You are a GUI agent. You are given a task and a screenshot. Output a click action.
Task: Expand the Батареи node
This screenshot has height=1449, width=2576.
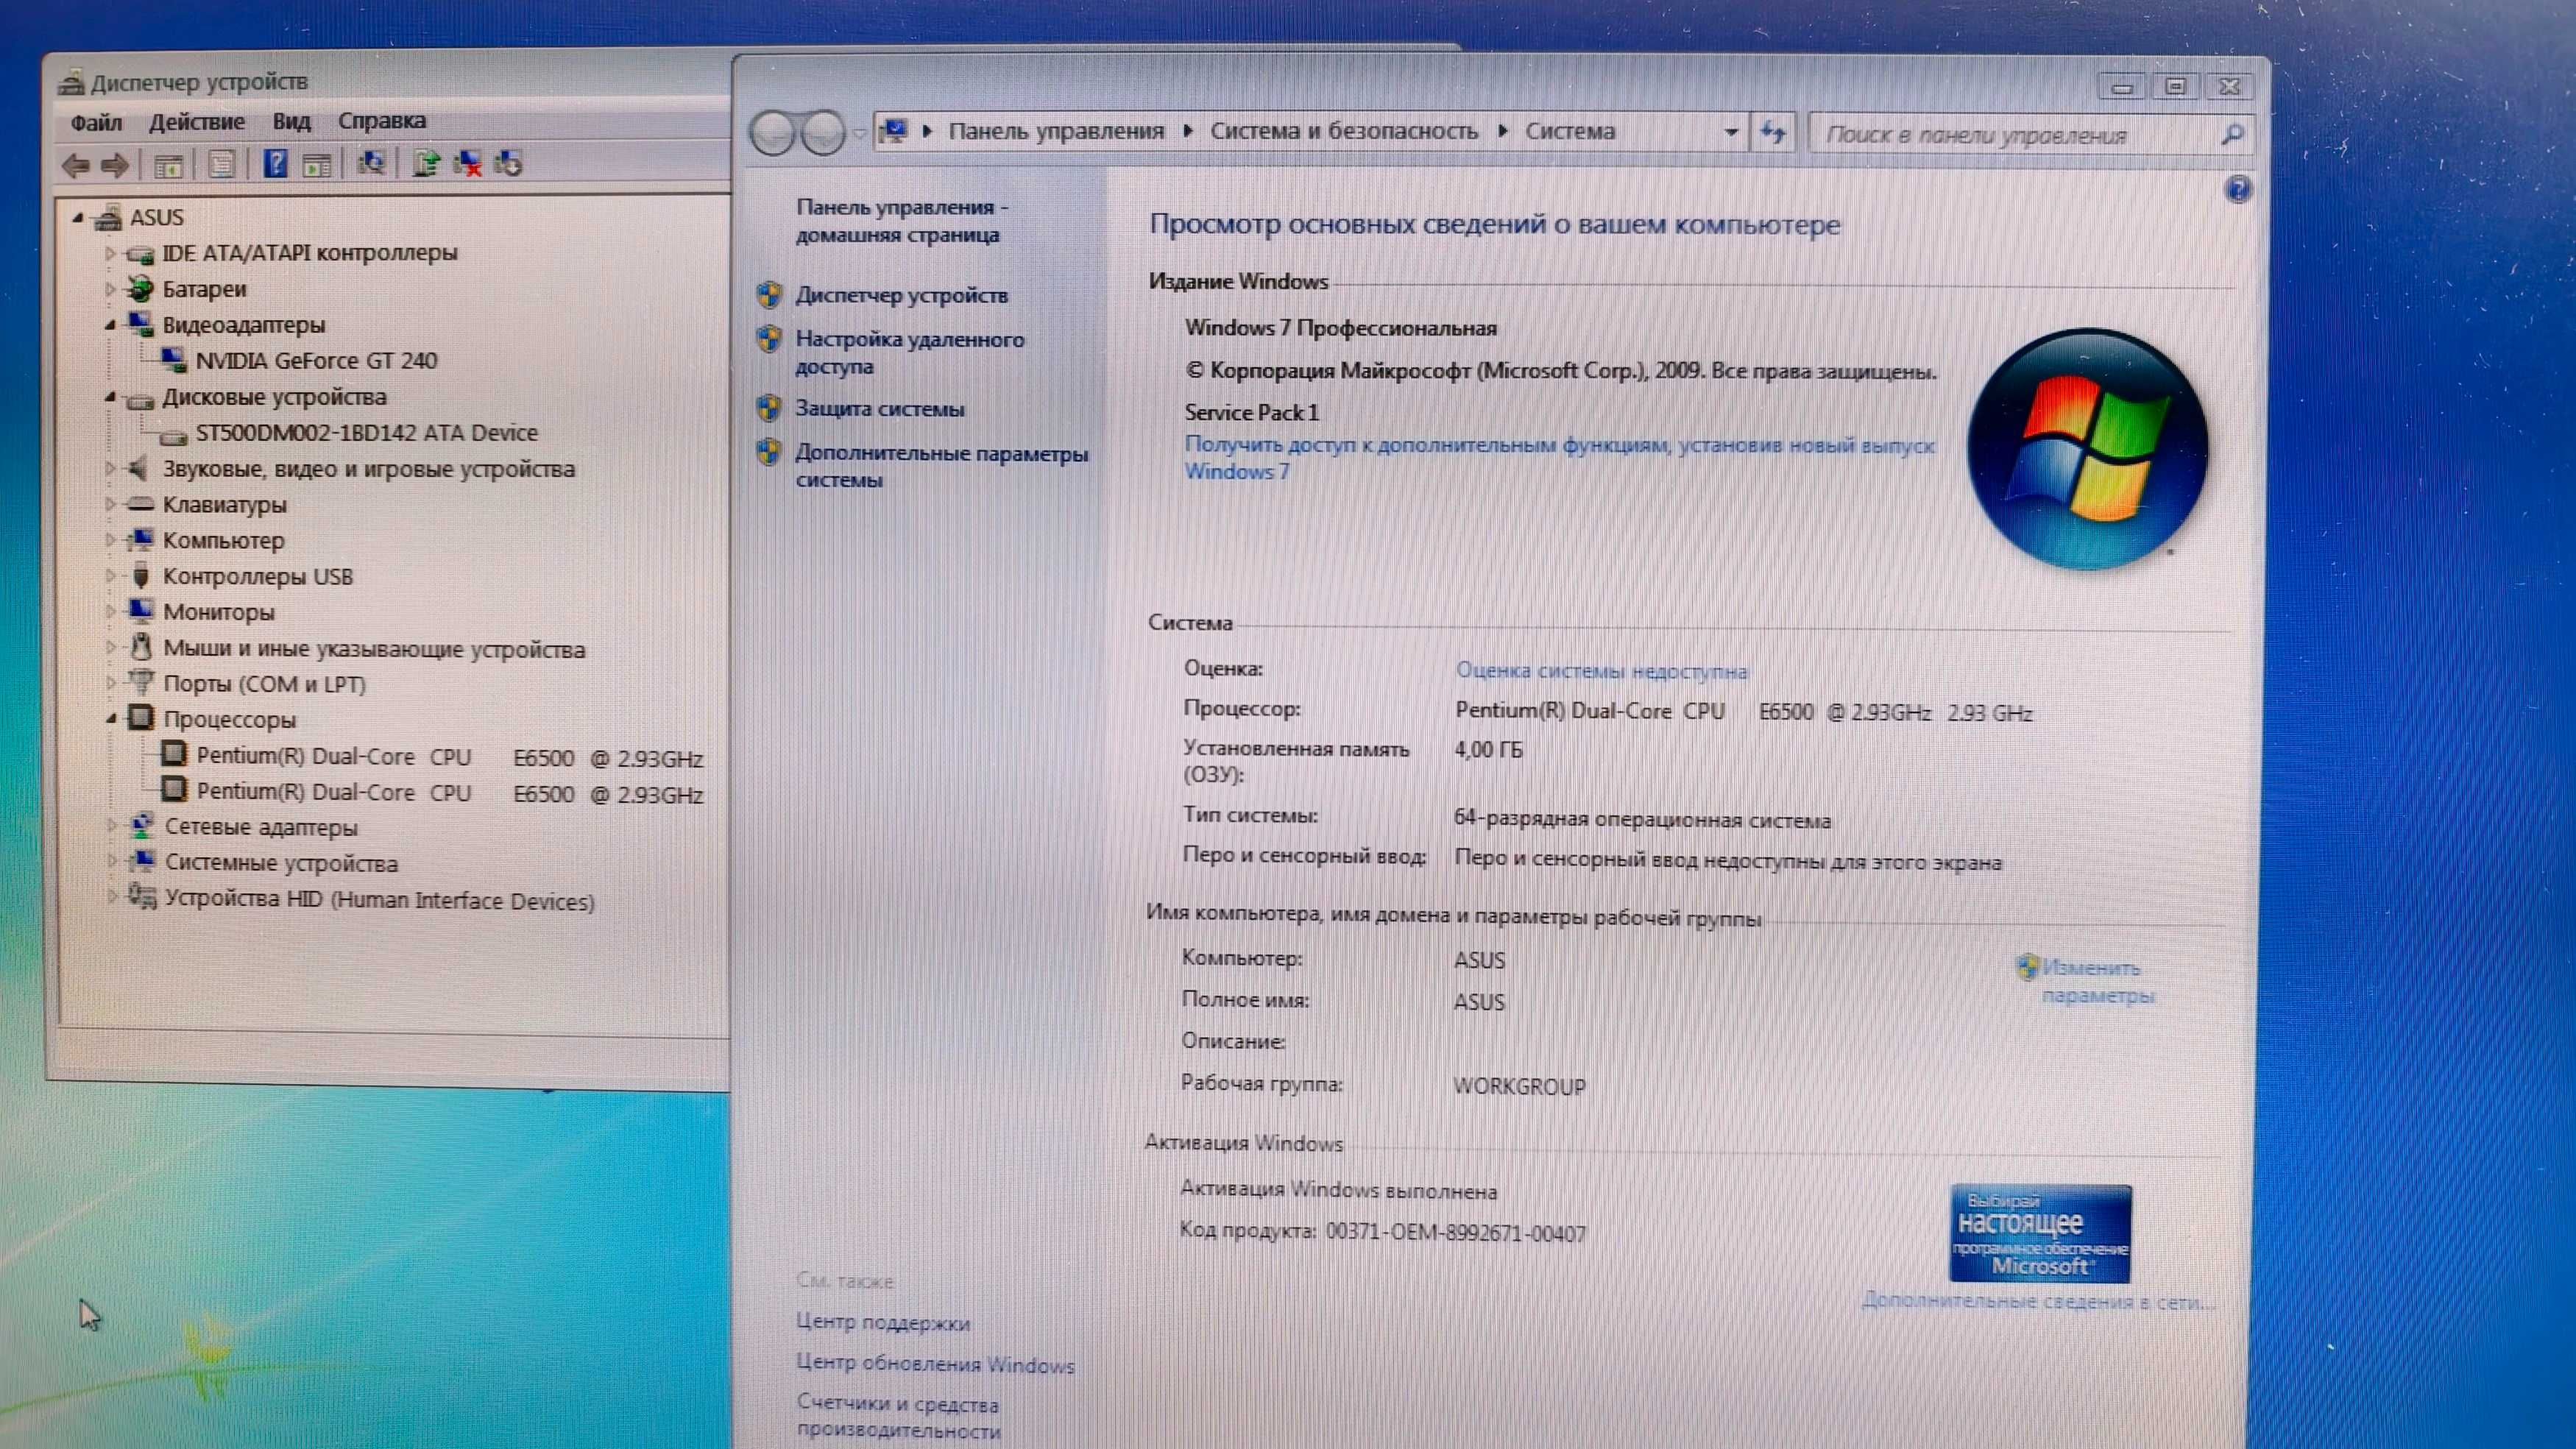[110, 289]
